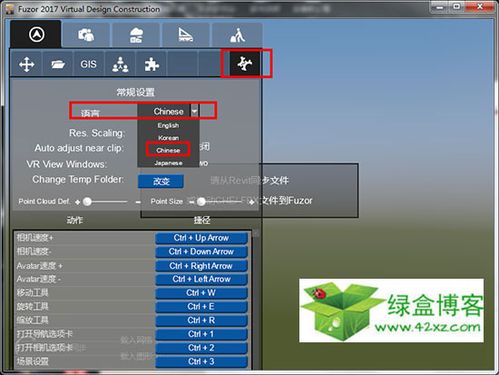Open the plugins puzzle icon
499x375 pixels.
point(151,64)
